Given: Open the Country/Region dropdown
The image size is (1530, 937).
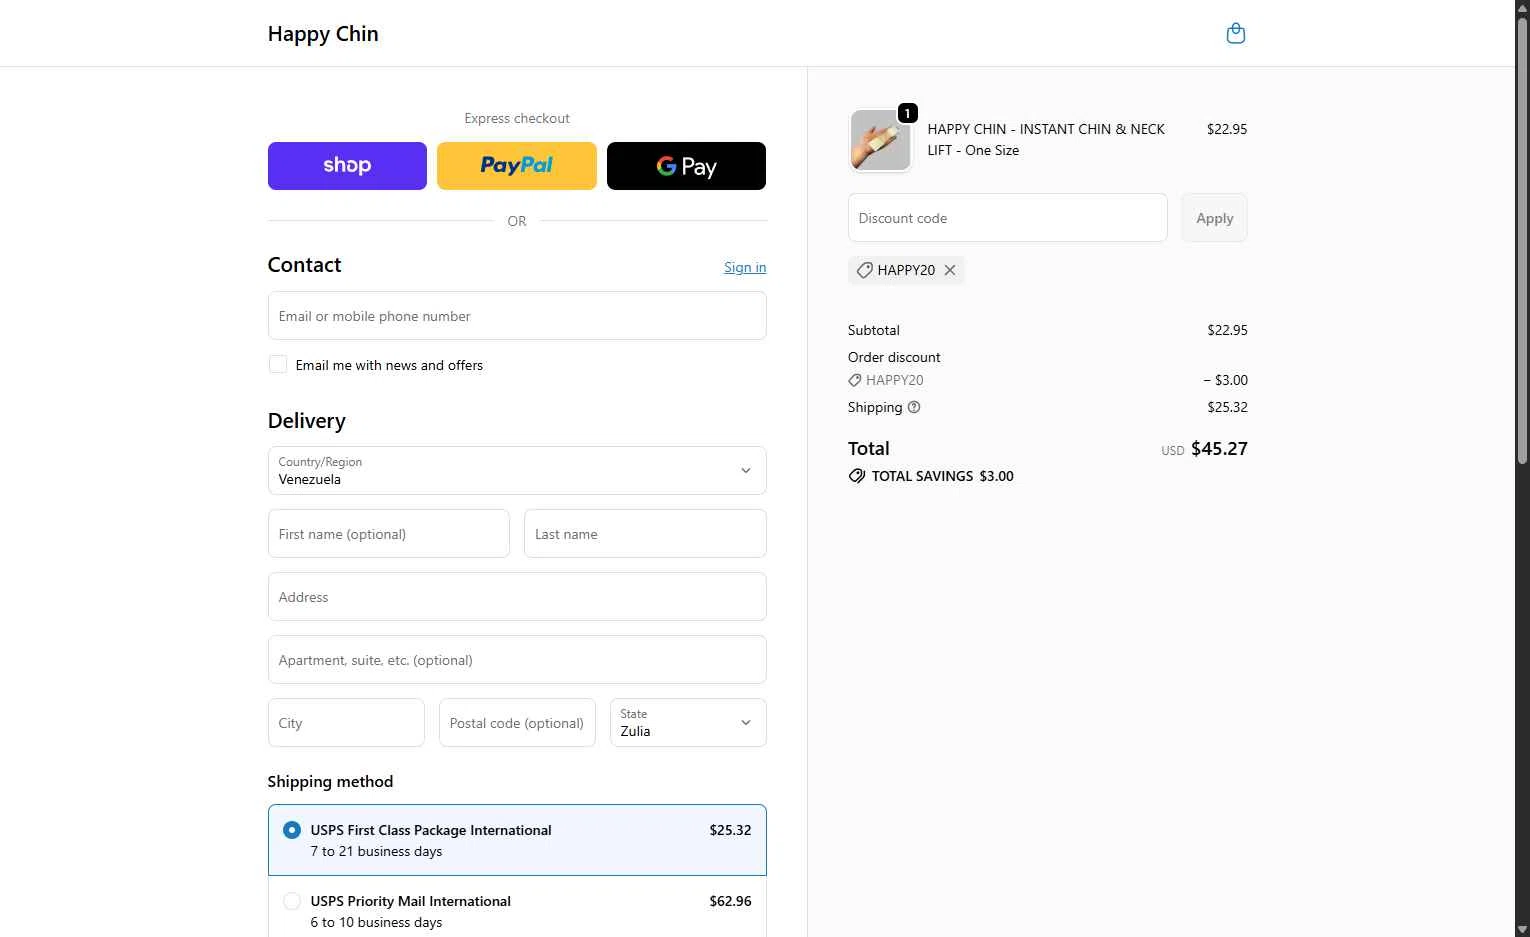Looking at the screenshot, I should coord(517,471).
